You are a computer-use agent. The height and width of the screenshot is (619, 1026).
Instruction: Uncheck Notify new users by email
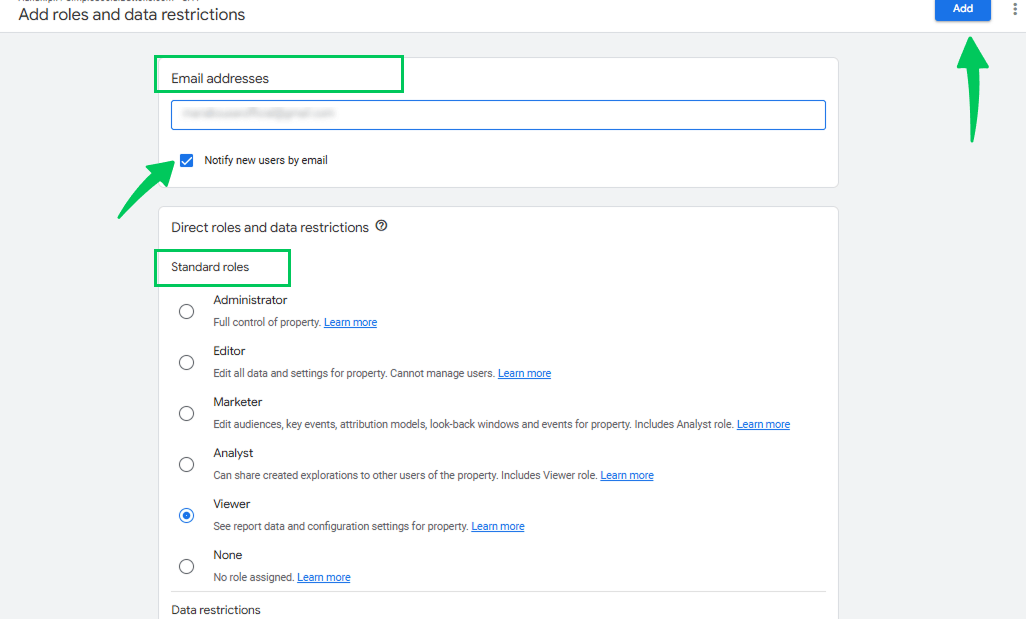click(x=186, y=160)
